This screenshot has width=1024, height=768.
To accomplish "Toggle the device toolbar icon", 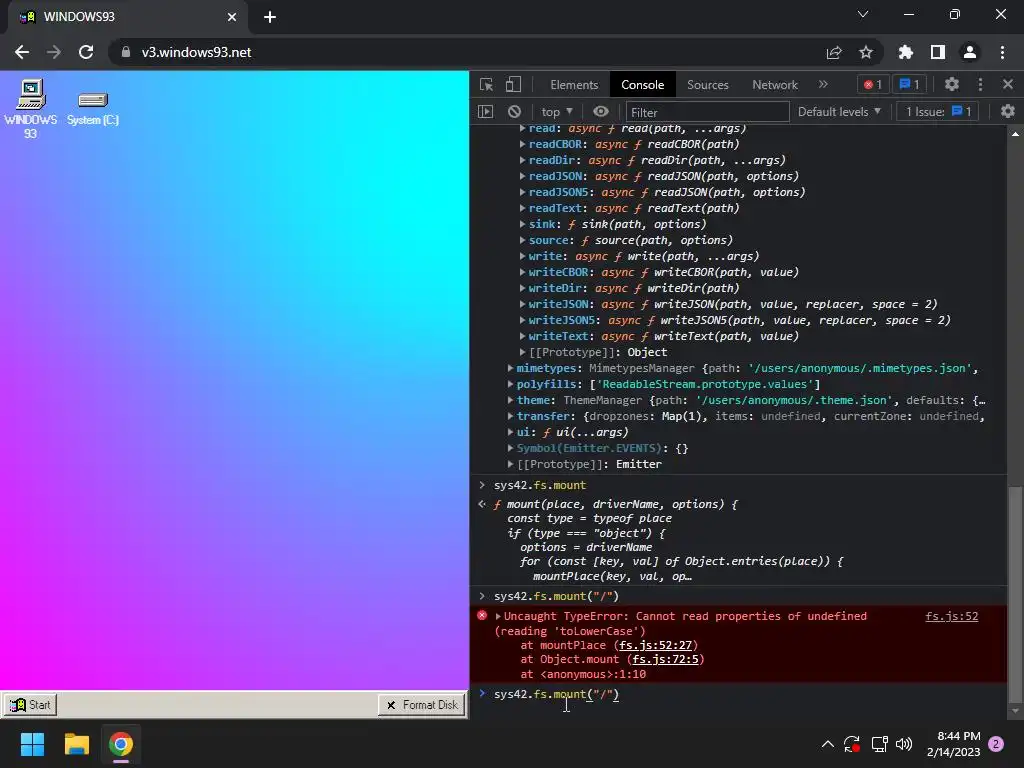I will [x=513, y=84].
